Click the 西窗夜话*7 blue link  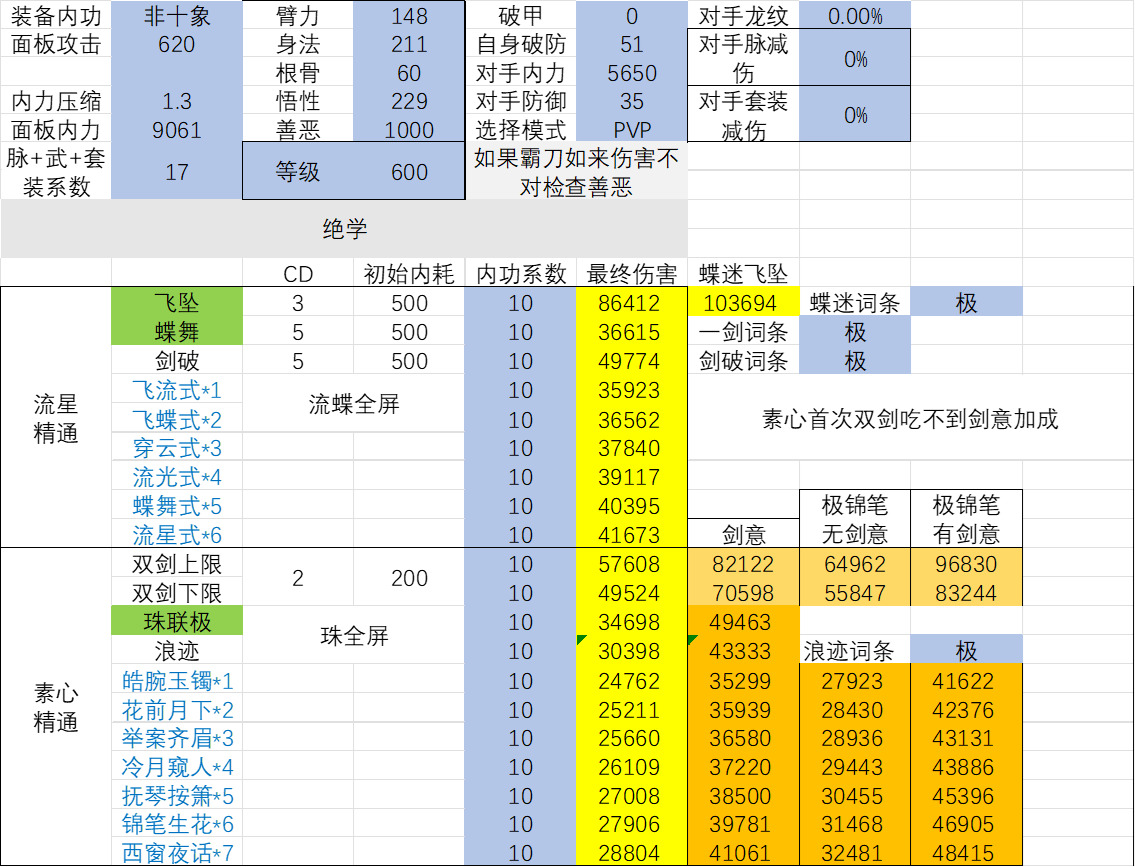point(178,853)
